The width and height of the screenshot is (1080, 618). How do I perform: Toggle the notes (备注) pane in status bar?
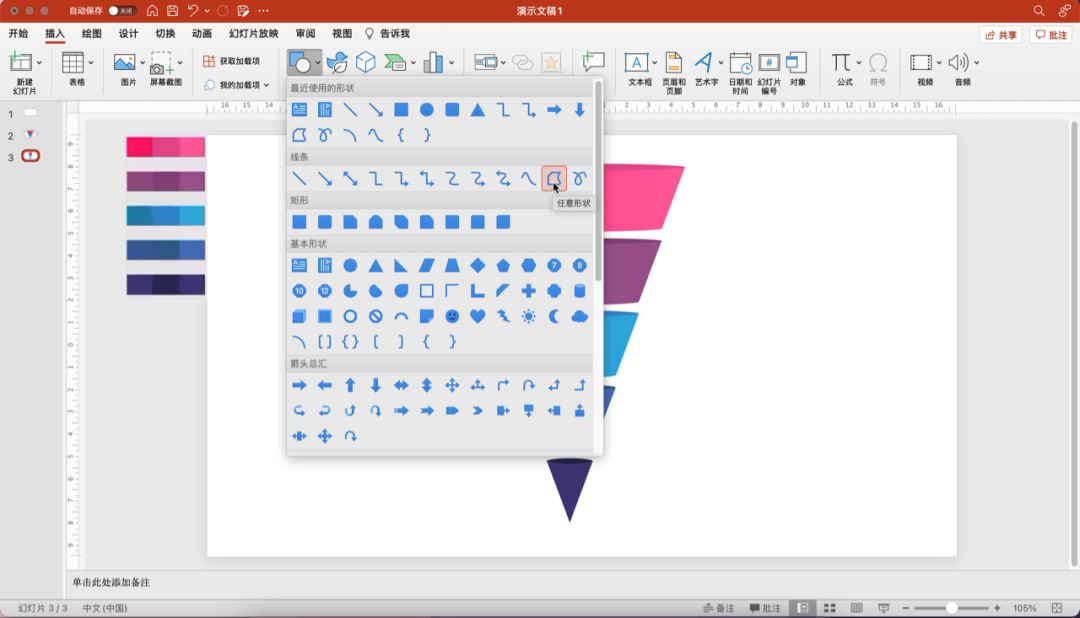[x=718, y=608]
